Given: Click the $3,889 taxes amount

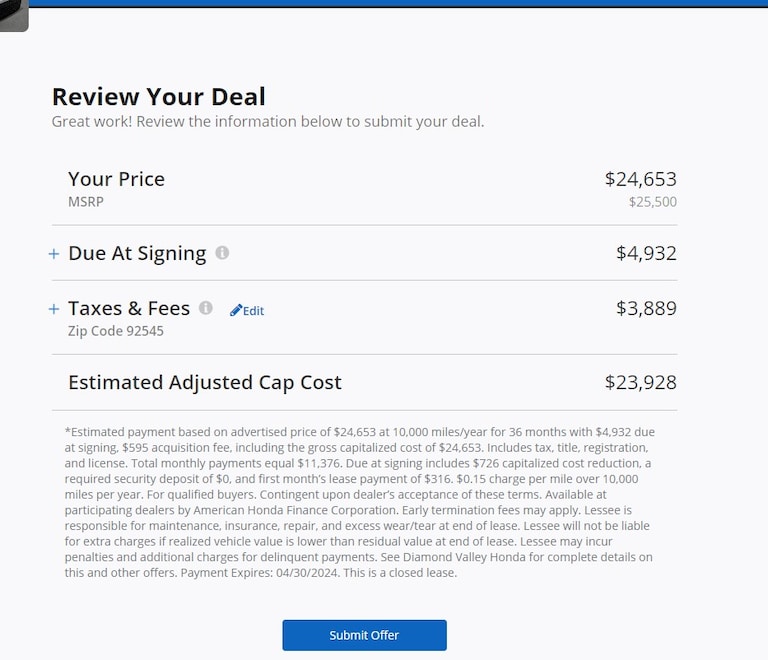Looking at the screenshot, I should 646,308.
